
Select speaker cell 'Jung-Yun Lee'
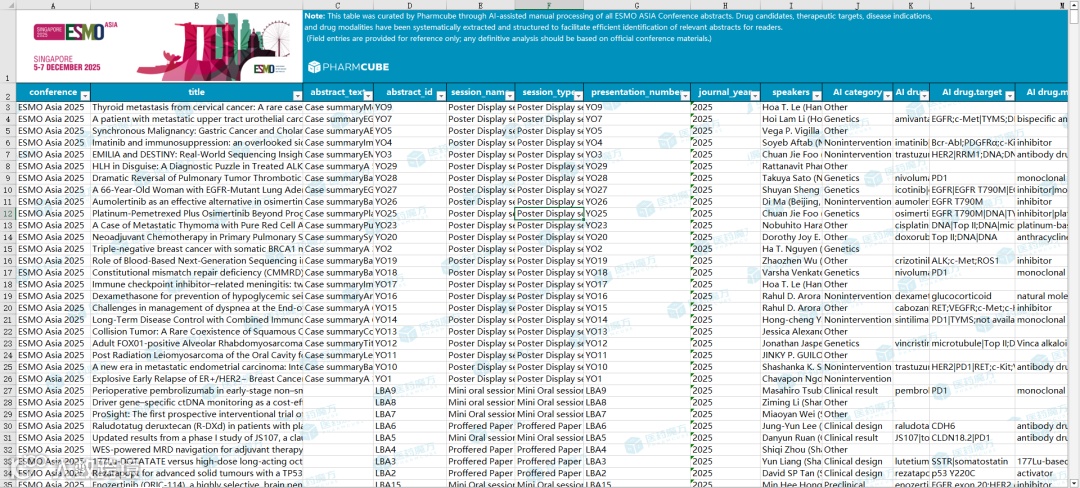(x=791, y=426)
